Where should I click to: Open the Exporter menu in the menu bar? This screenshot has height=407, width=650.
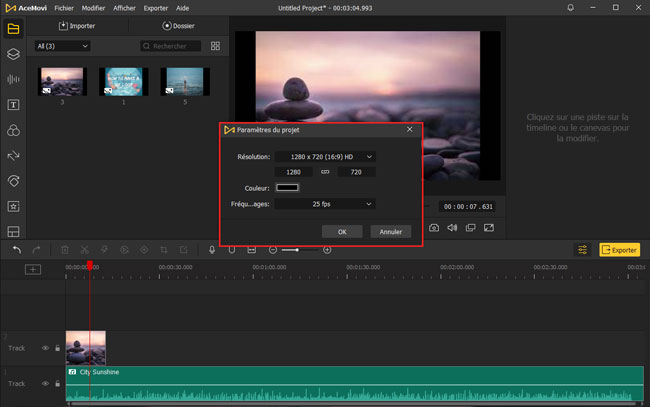click(x=156, y=7)
